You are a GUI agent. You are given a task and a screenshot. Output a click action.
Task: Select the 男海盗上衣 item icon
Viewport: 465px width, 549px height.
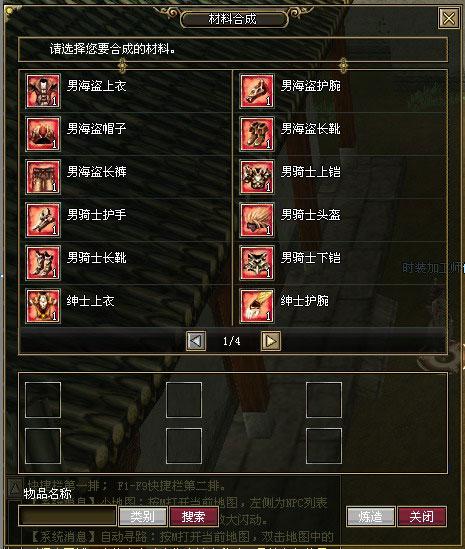[43, 91]
